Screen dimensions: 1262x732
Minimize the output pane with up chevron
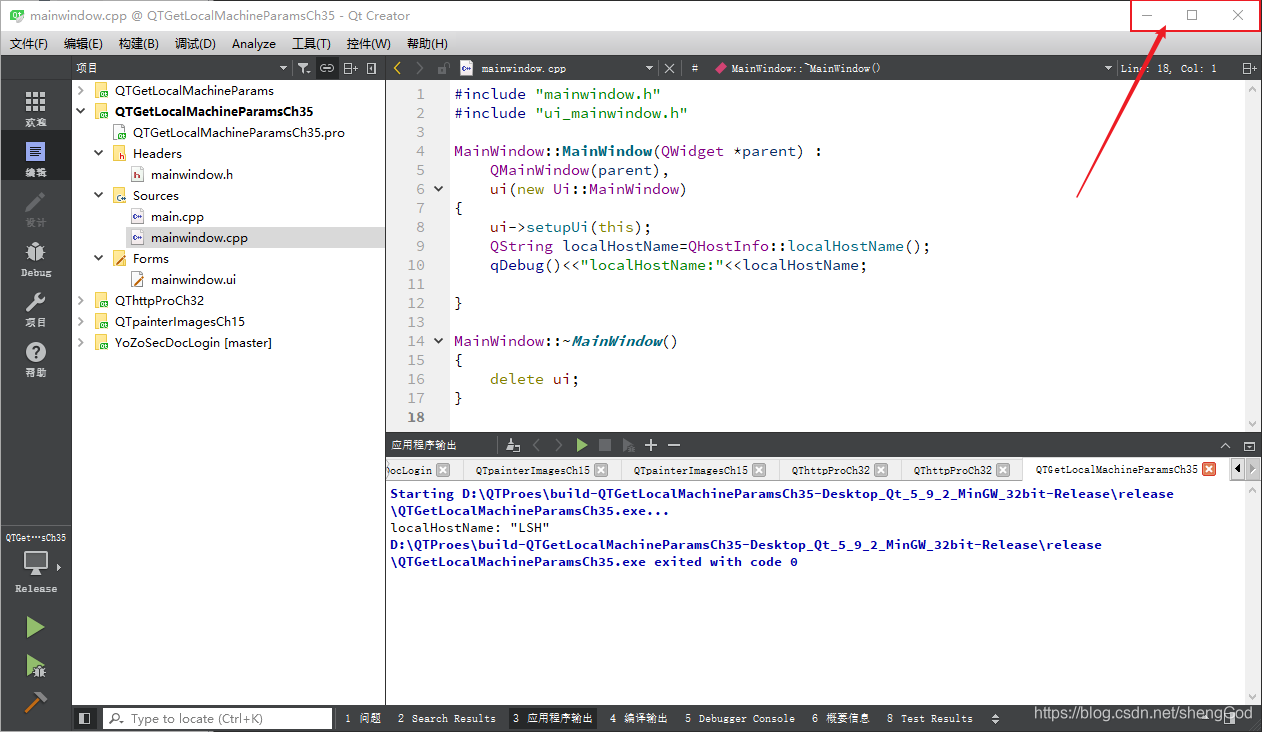click(x=1225, y=445)
